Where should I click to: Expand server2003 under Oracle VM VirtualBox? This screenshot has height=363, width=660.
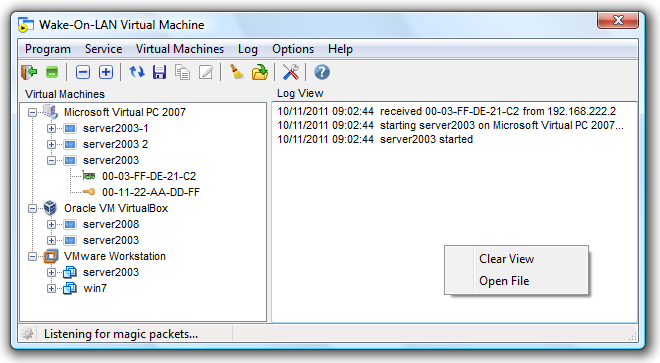click(51, 240)
